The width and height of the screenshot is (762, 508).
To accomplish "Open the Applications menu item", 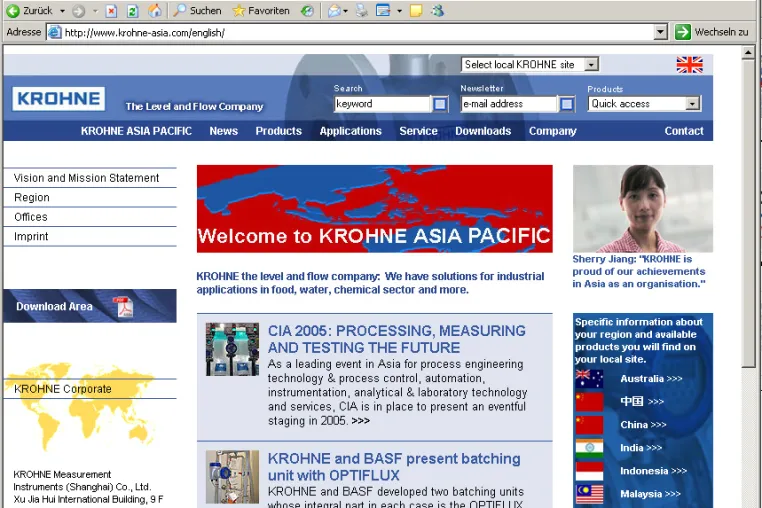I will [x=350, y=131].
